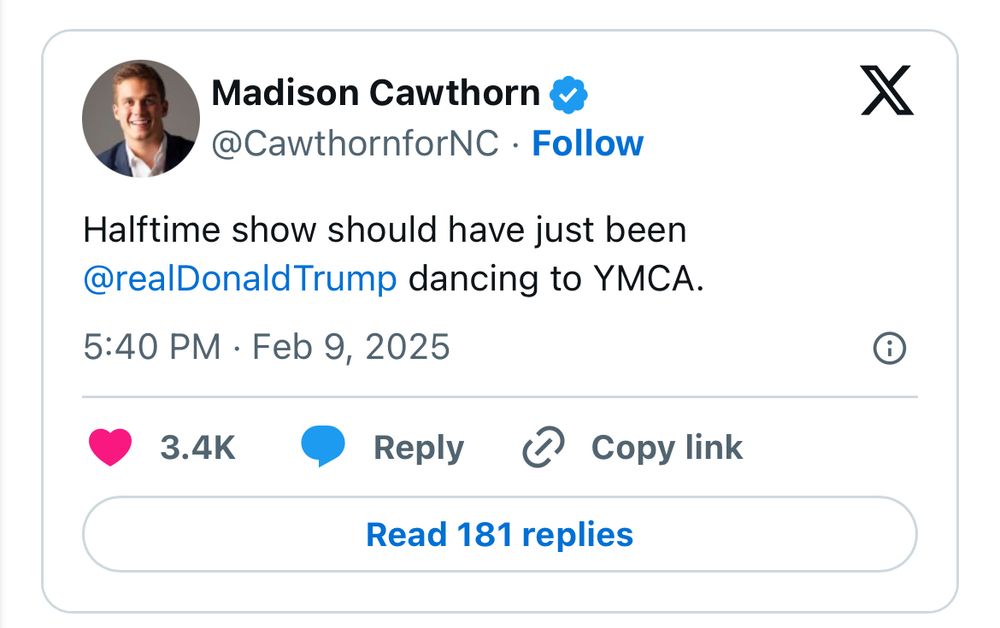Open Madison Cawthorn's profile photo
Viewport: 1000px width, 628px height.
[140, 118]
